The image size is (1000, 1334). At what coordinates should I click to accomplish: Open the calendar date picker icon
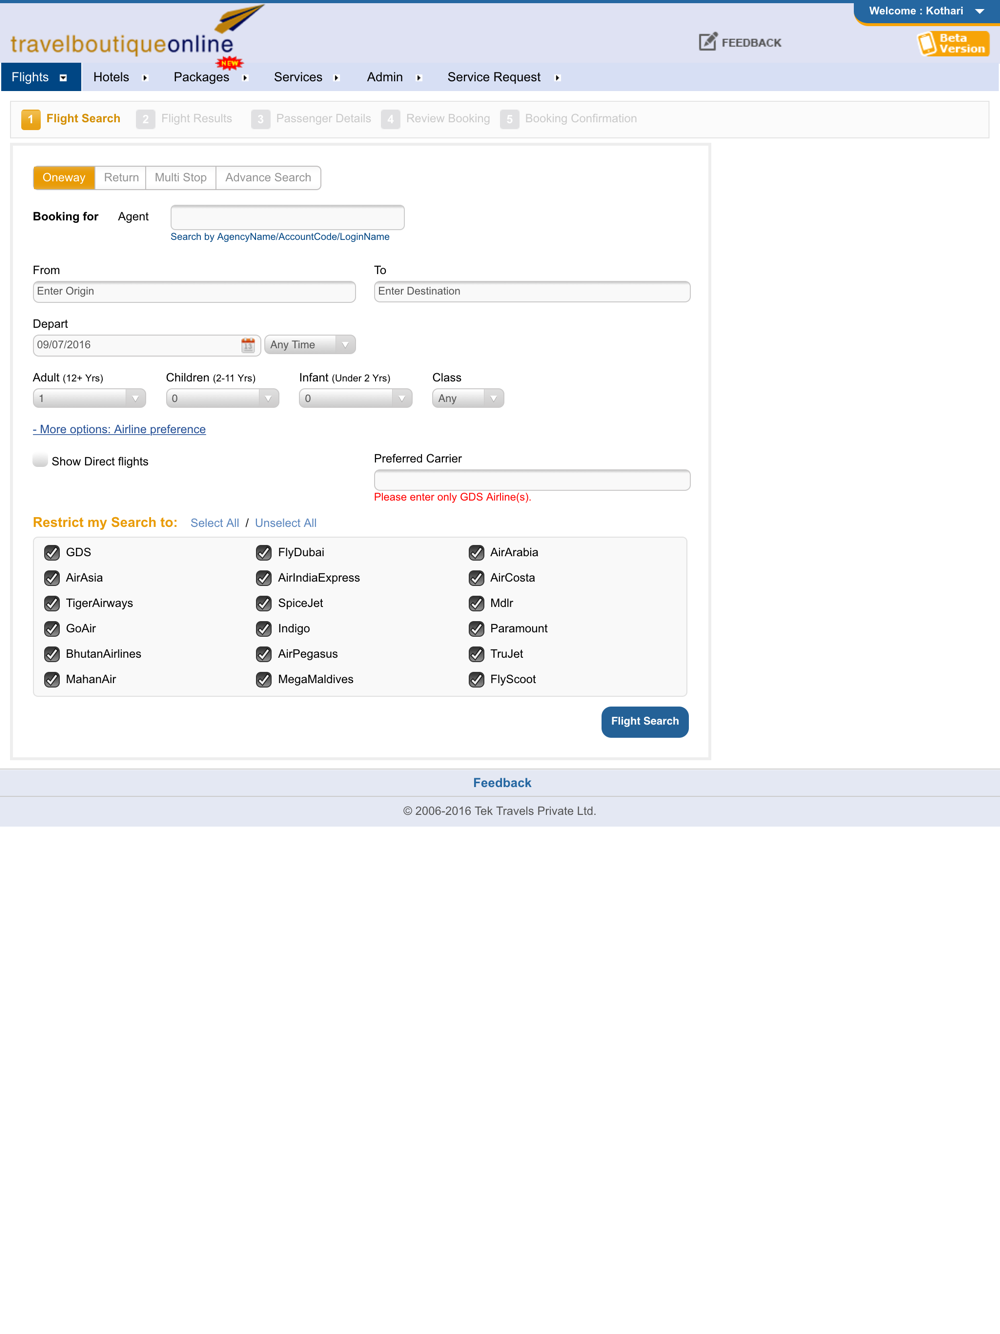pyautogui.click(x=248, y=345)
